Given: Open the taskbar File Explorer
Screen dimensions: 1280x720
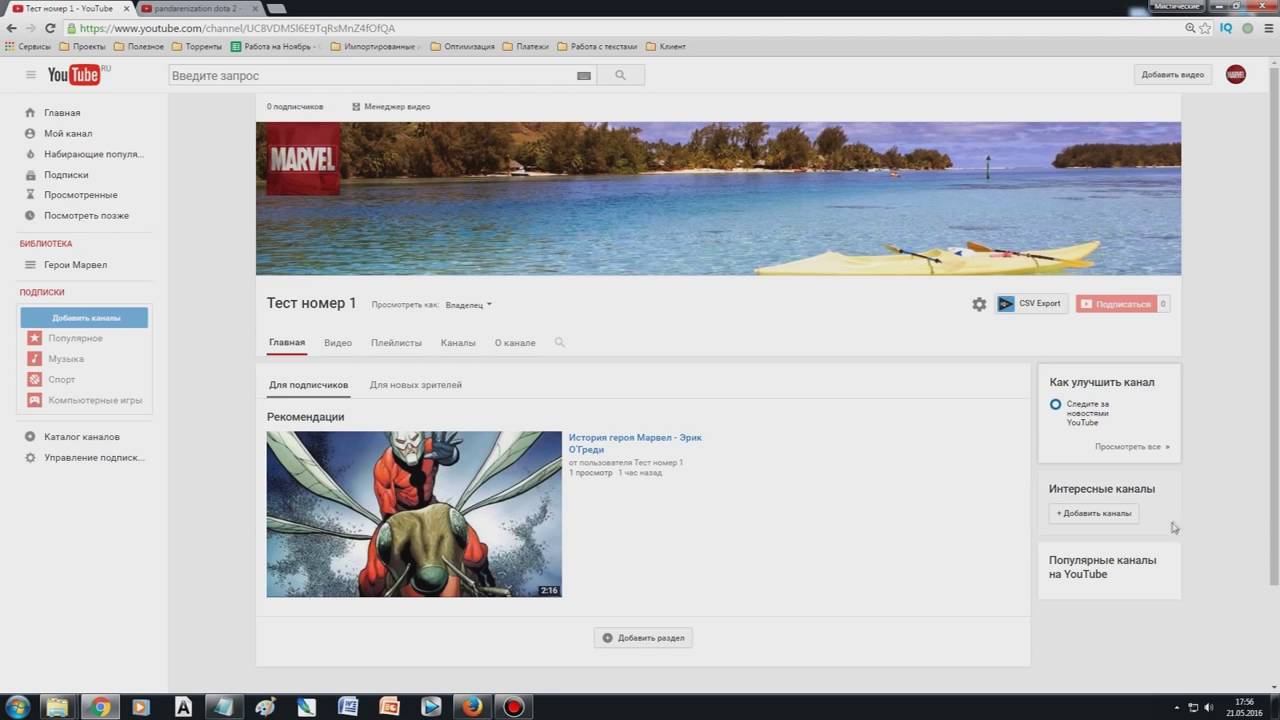Looking at the screenshot, I should [58, 707].
